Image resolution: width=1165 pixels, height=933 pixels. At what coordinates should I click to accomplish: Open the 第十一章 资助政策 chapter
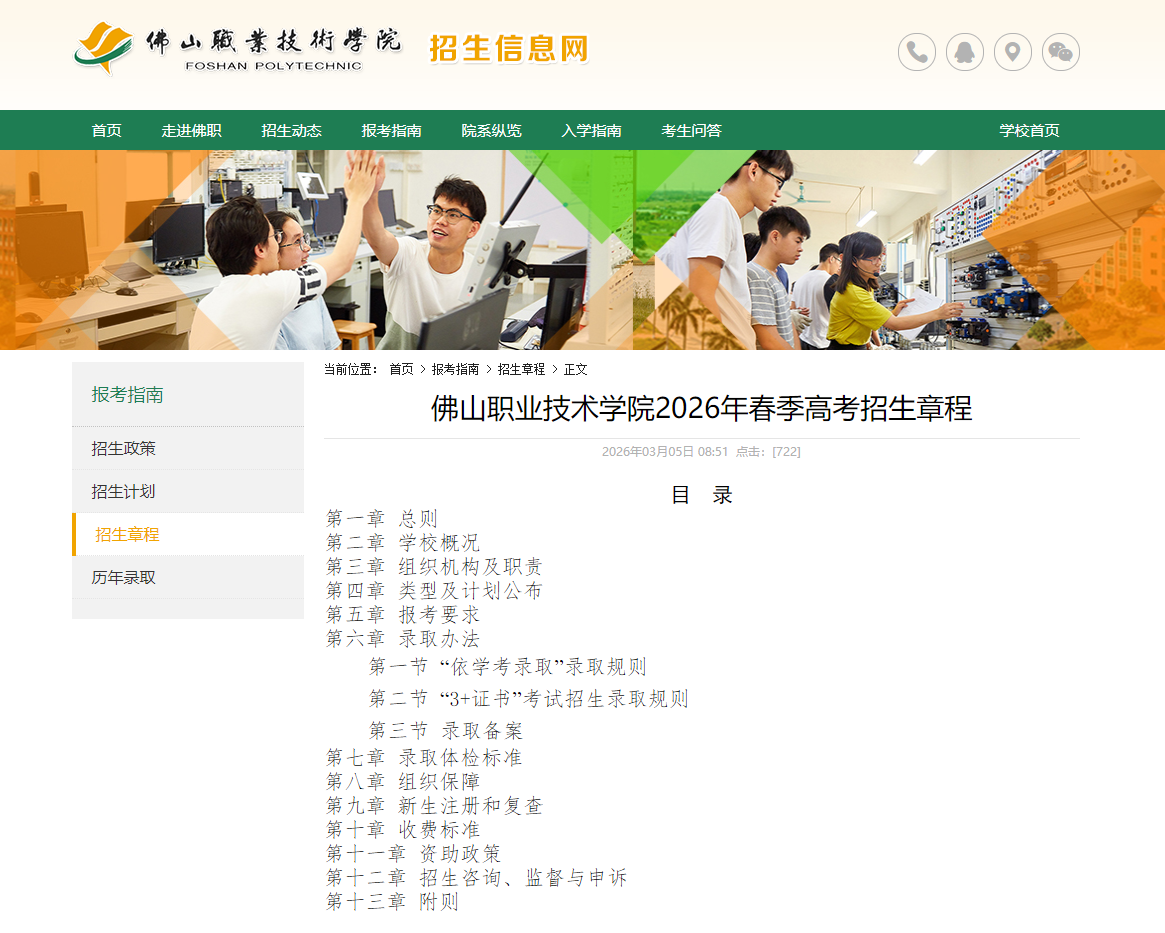413,853
